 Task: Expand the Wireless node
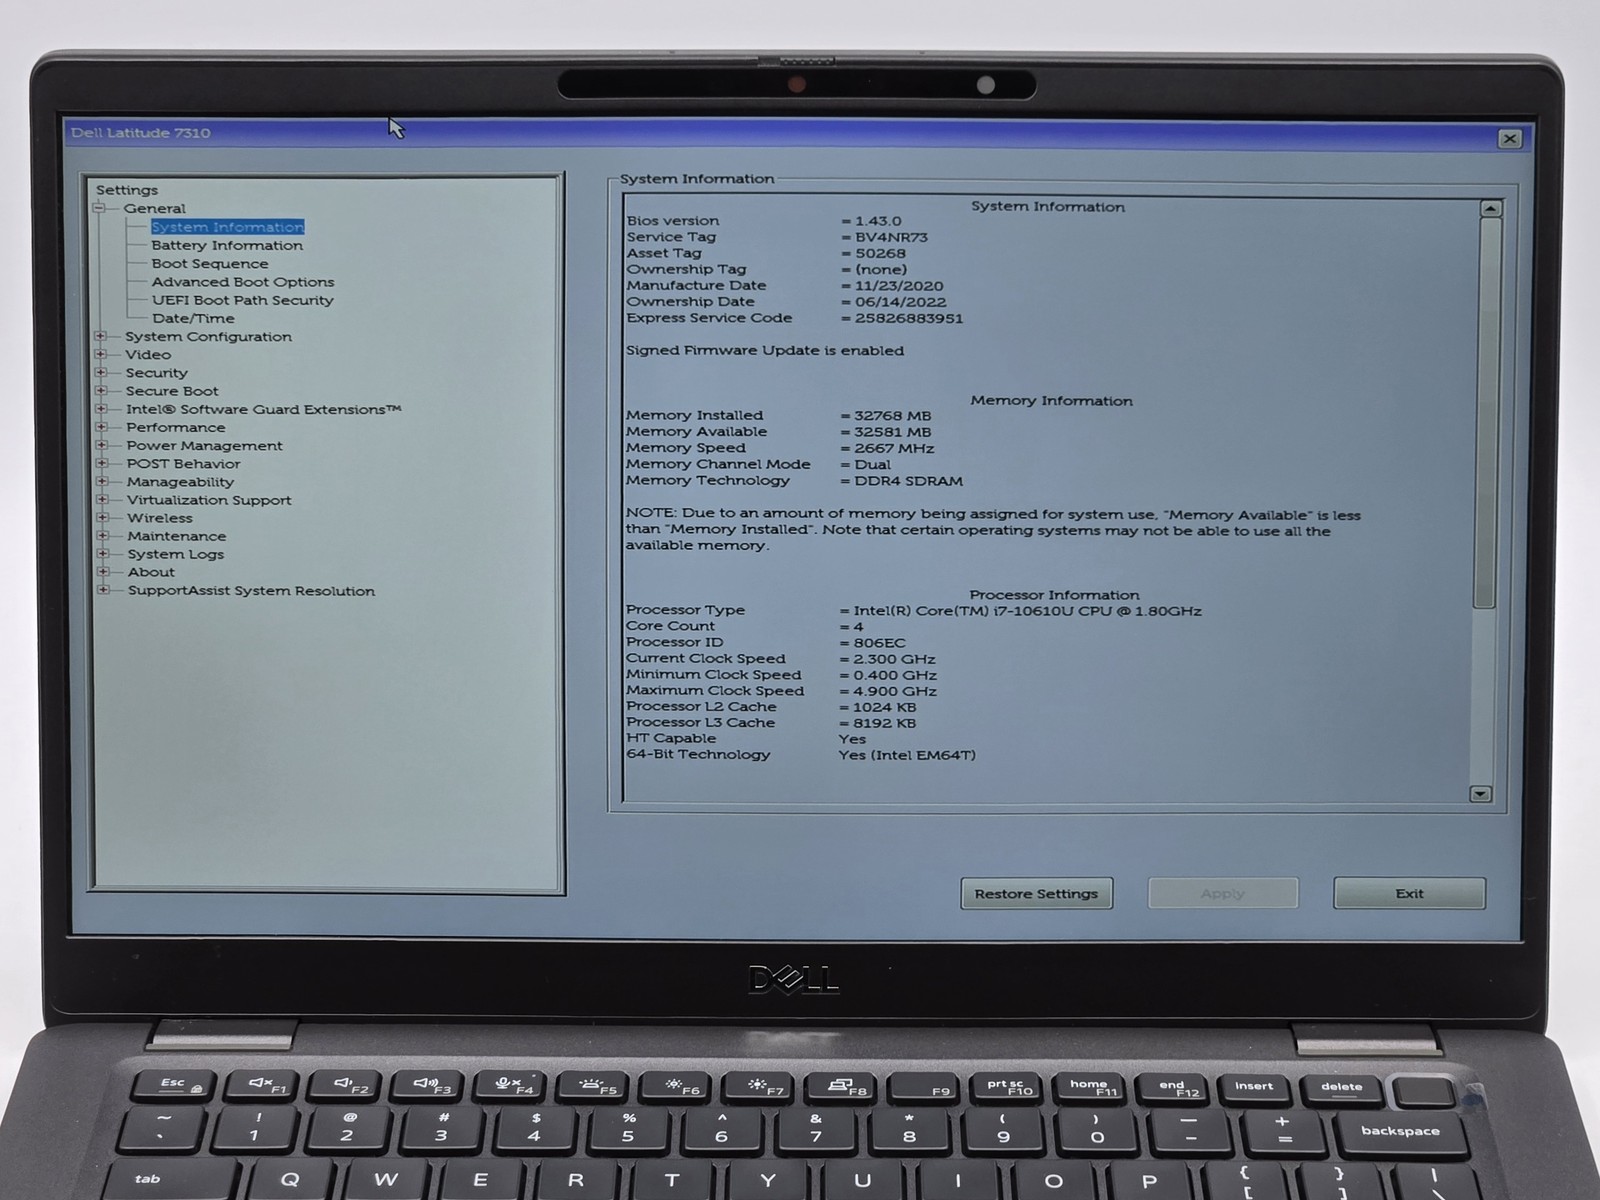click(103, 517)
